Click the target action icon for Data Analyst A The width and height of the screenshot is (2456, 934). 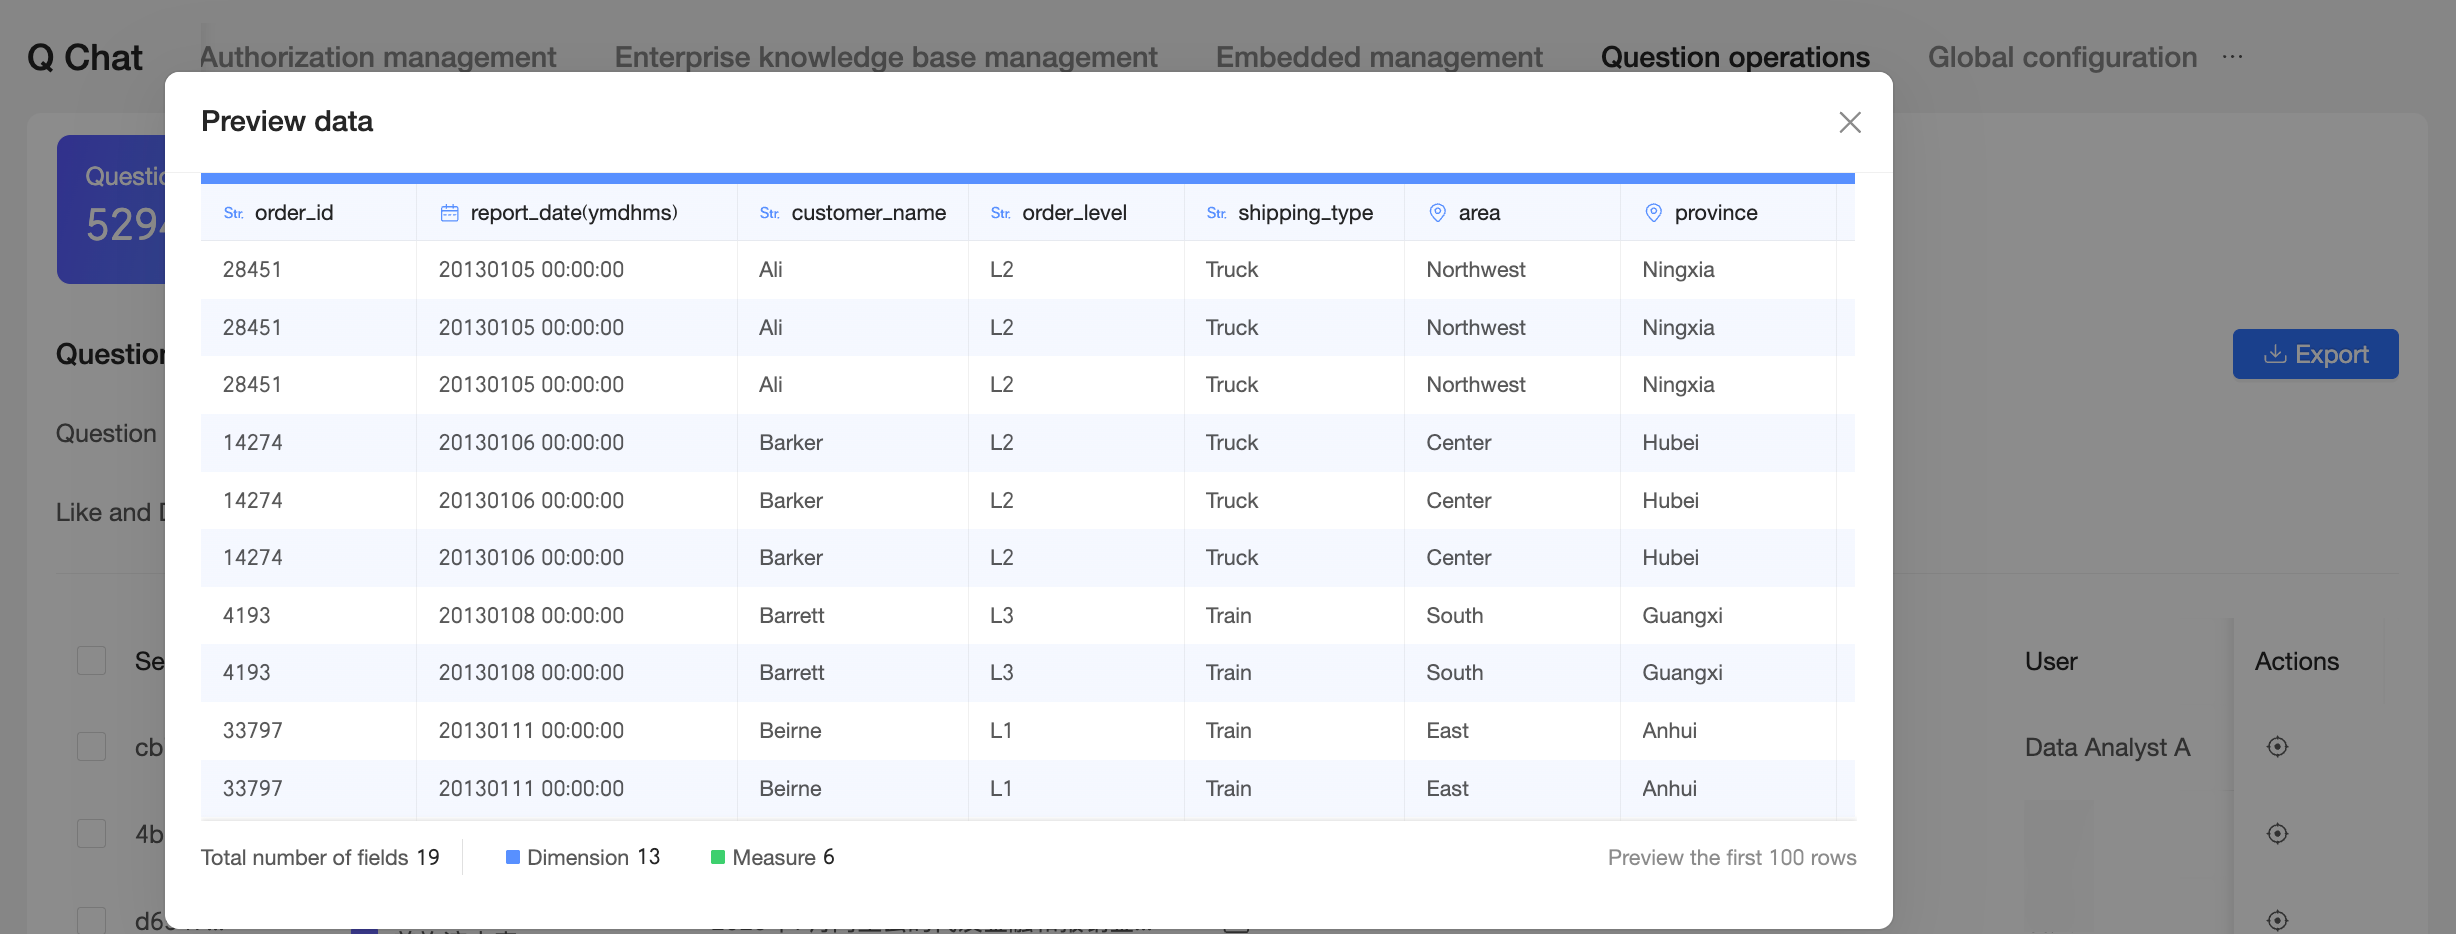[x=2277, y=747]
